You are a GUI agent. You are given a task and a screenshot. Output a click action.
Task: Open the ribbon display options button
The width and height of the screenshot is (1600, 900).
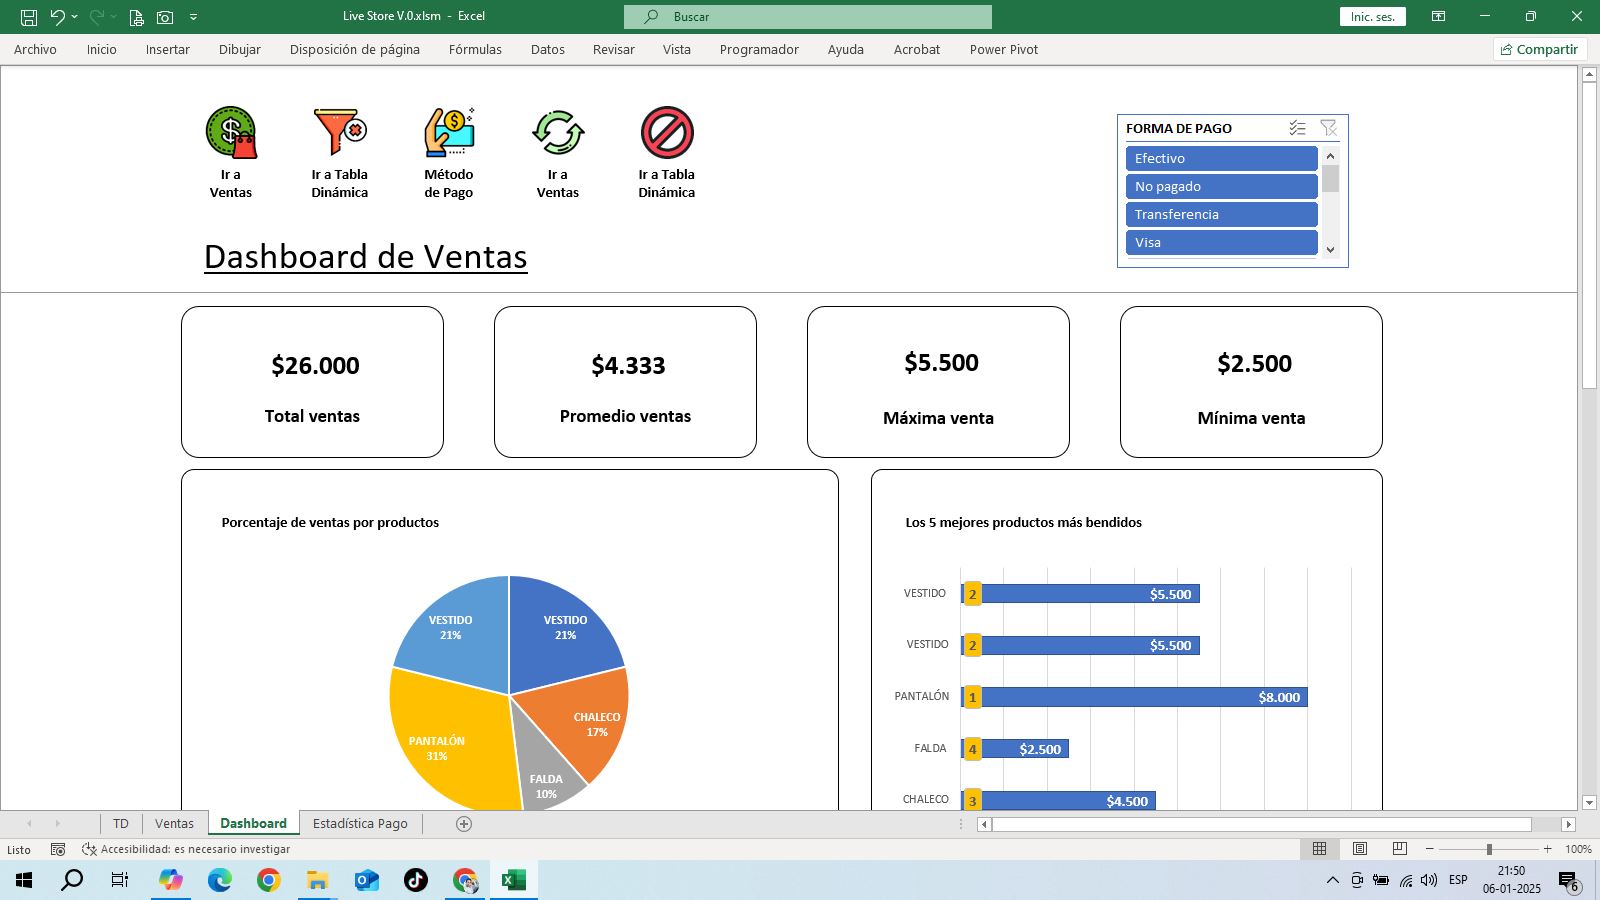point(1438,17)
